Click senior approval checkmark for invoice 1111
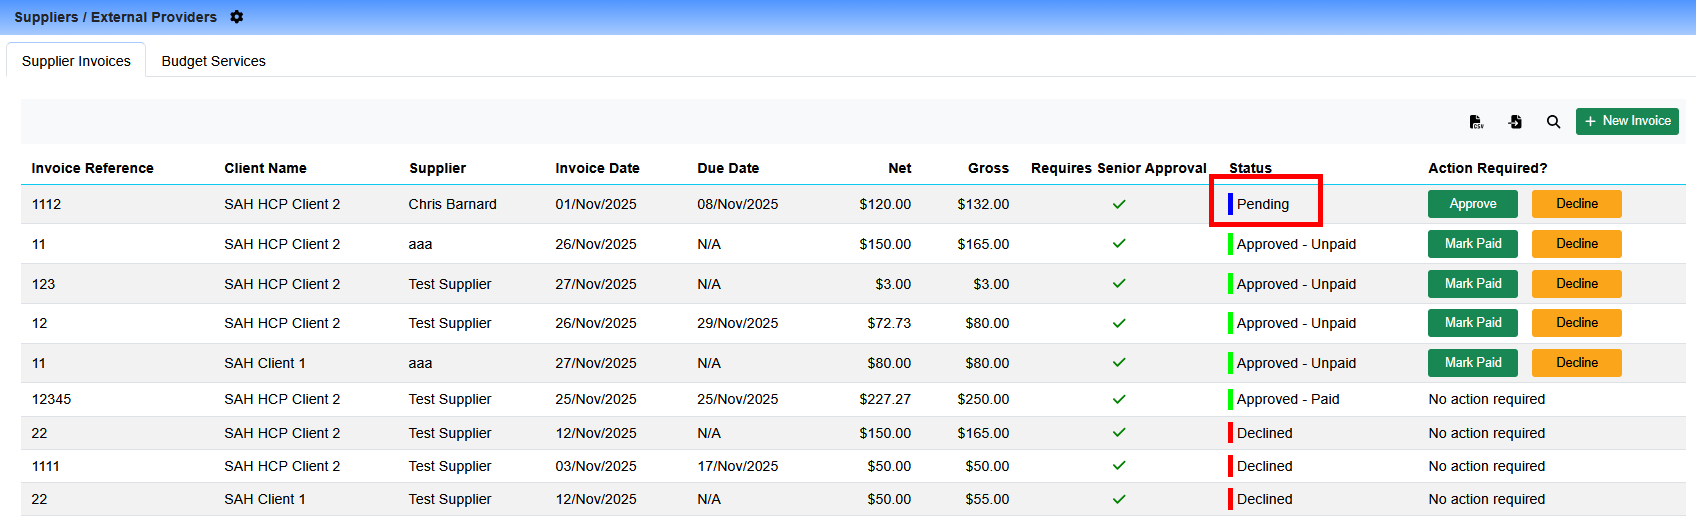Screen dimensions: 1696x529 [1119, 466]
